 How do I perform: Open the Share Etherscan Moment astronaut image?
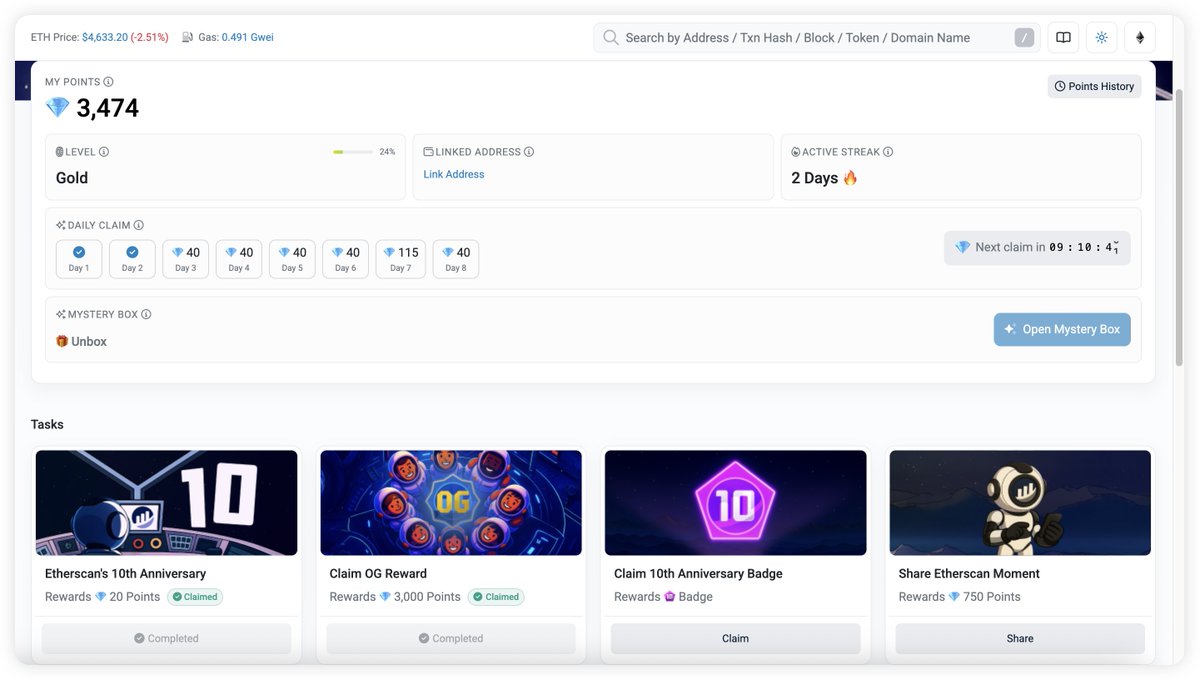(x=1020, y=503)
